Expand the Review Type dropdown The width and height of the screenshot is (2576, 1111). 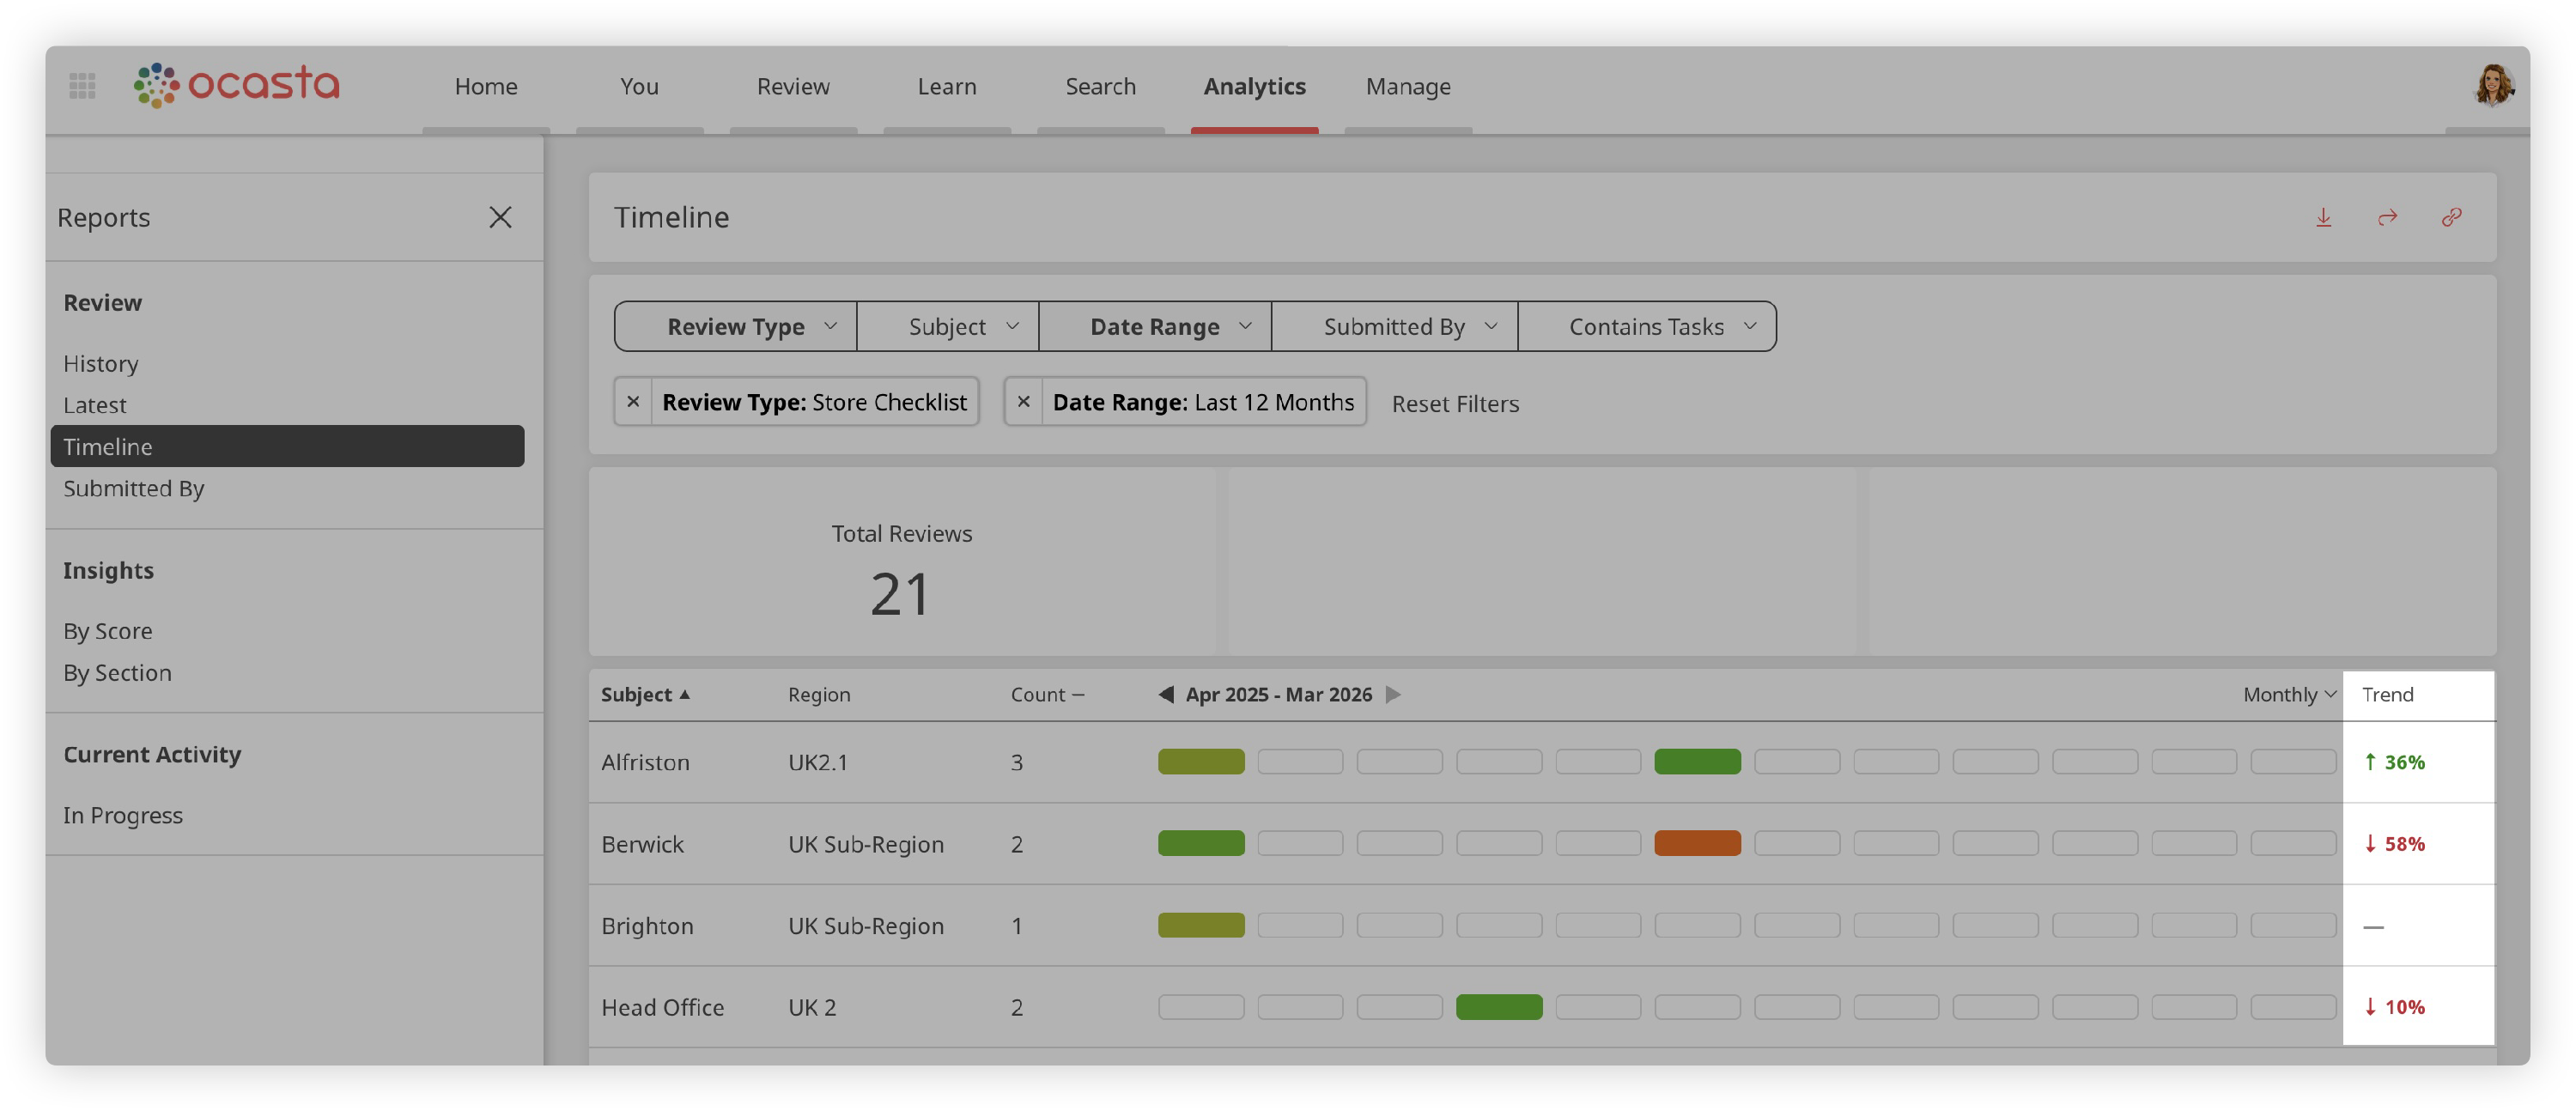coord(736,327)
